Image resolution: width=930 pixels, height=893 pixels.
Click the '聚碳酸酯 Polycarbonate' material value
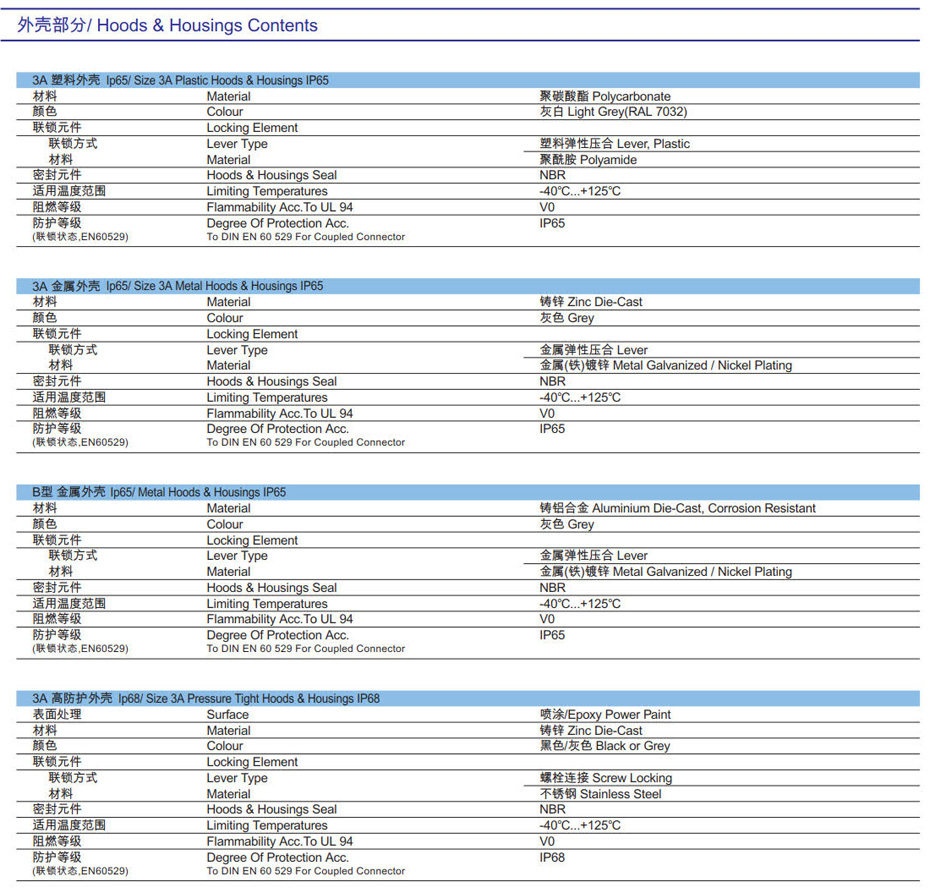(x=605, y=97)
